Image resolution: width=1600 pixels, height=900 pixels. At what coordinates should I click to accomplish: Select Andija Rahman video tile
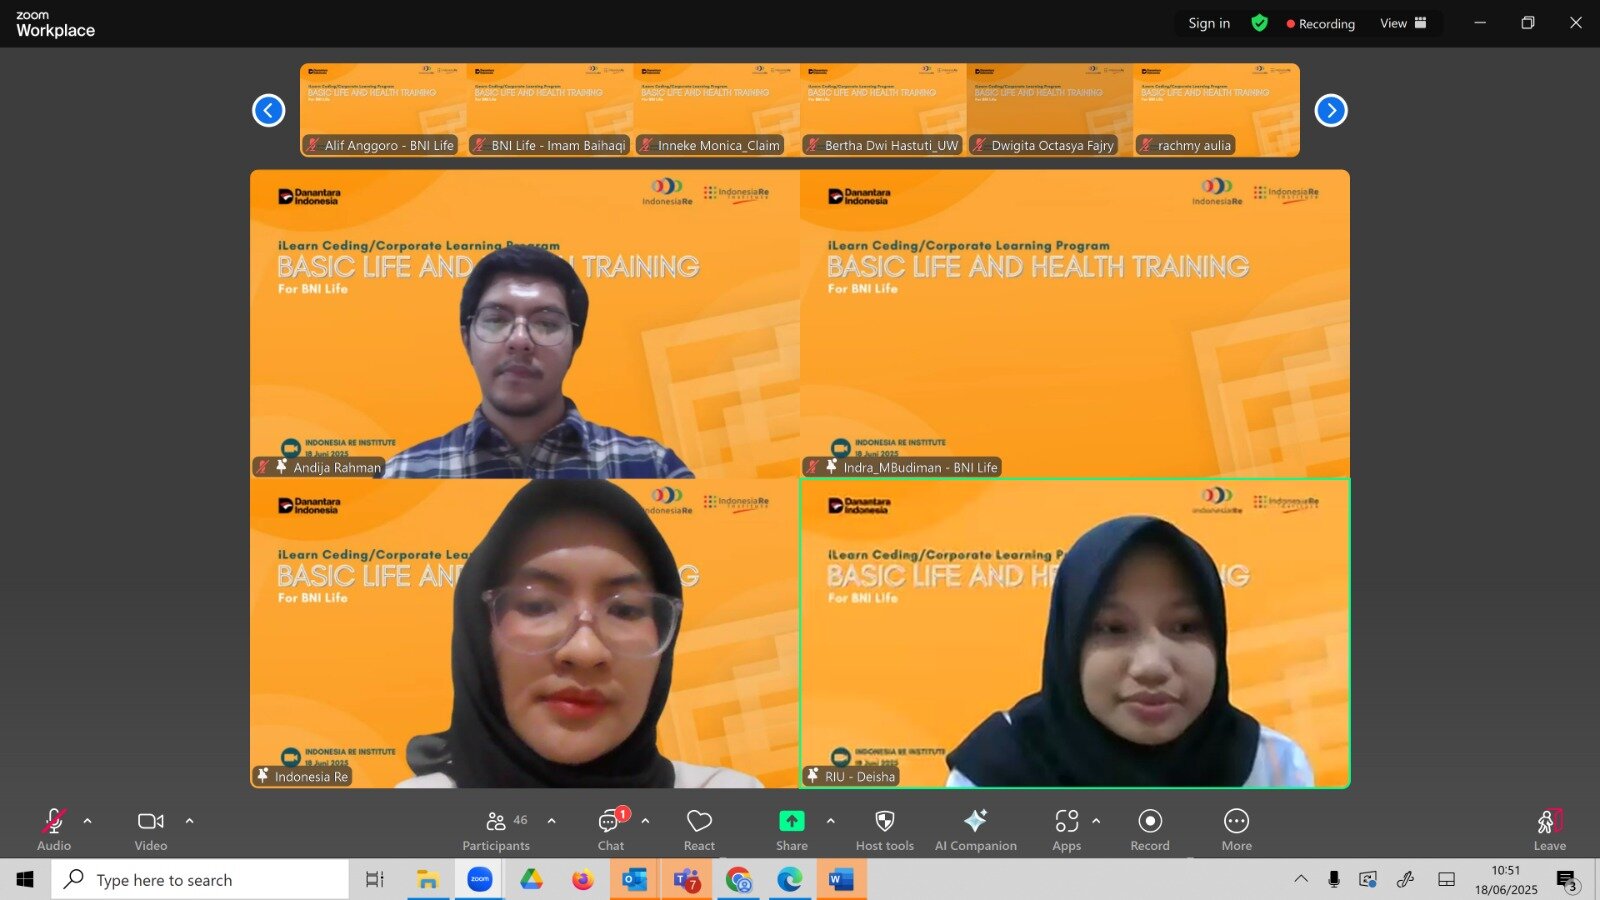525,324
